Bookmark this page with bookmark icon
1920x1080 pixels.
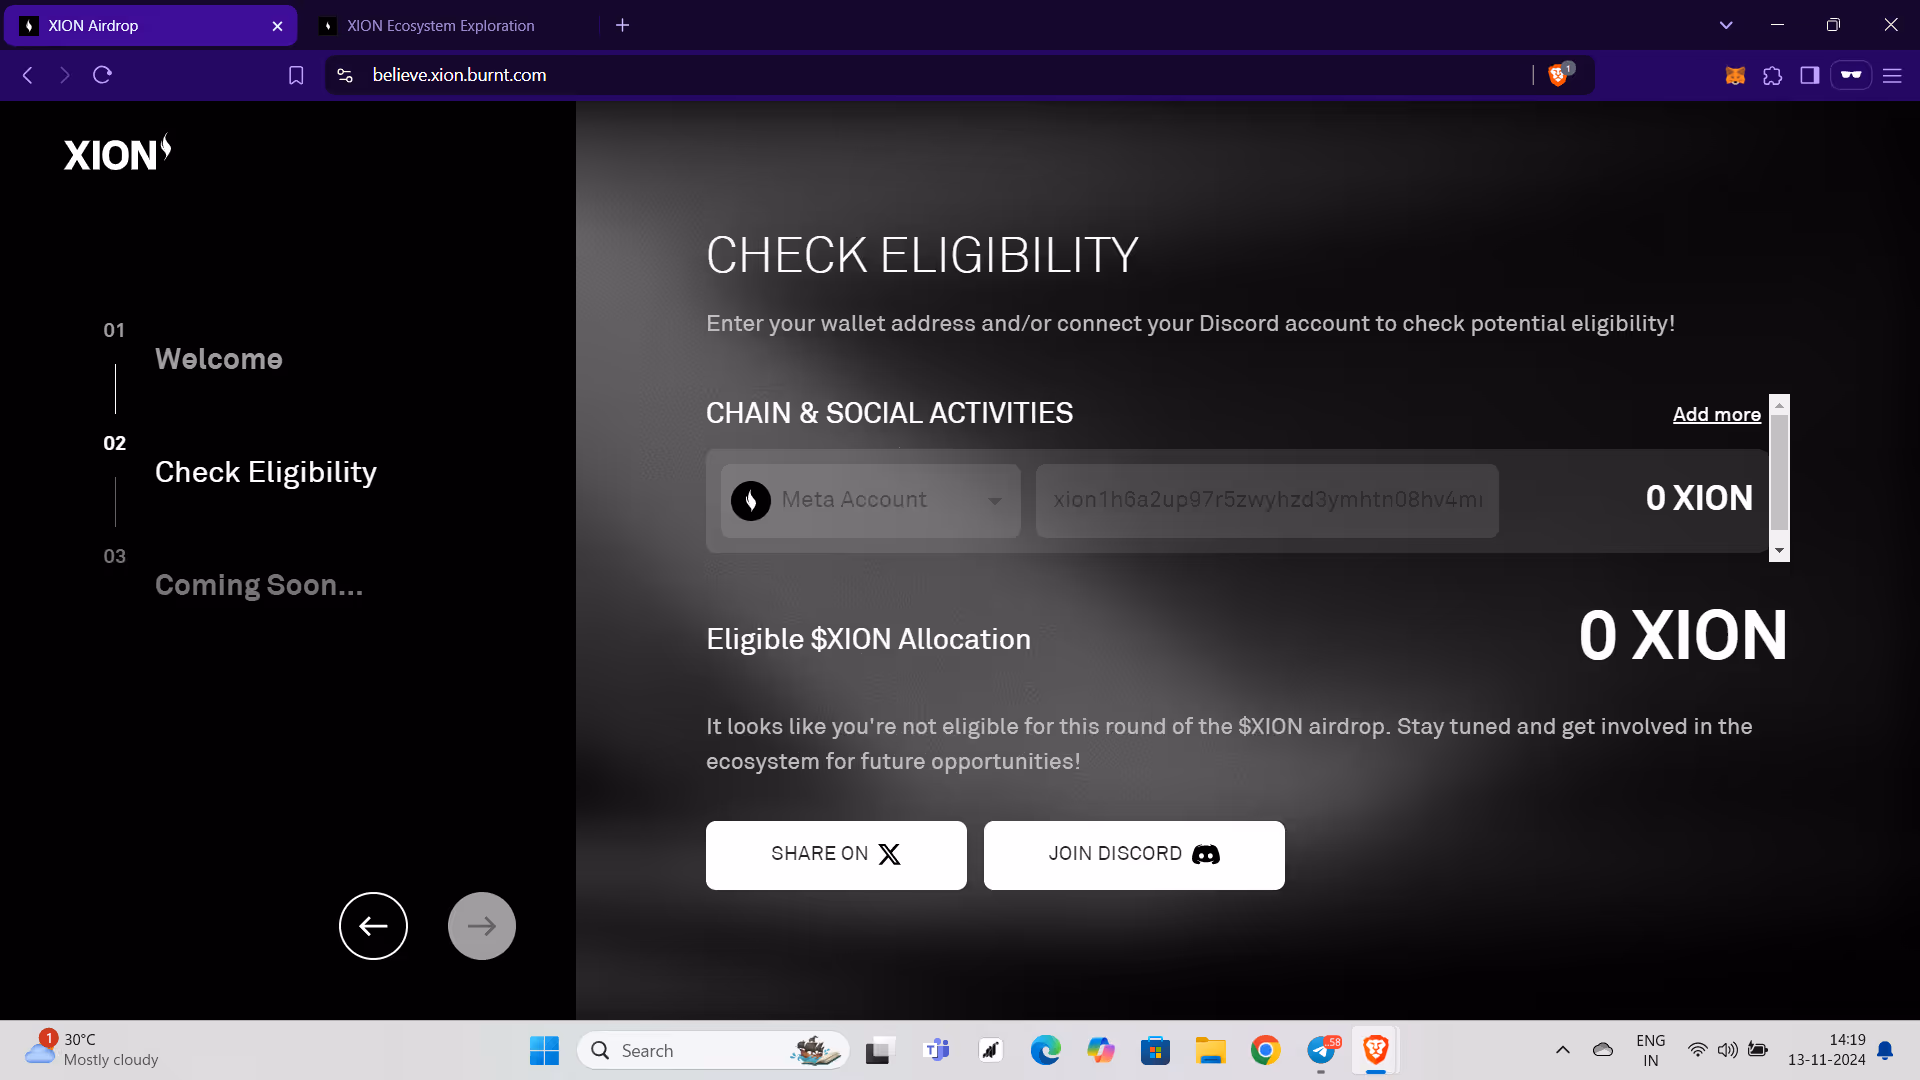(296, 75)
